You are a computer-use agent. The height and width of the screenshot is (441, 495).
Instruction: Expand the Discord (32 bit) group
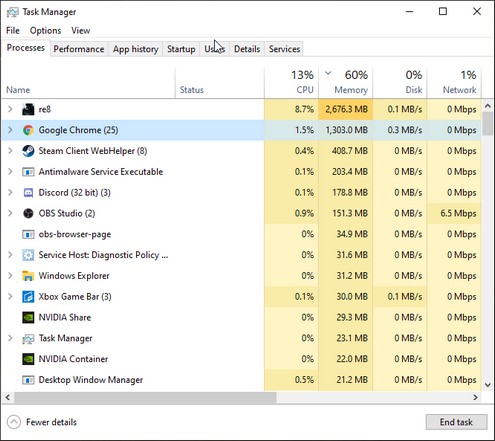(x=10, y=192)
